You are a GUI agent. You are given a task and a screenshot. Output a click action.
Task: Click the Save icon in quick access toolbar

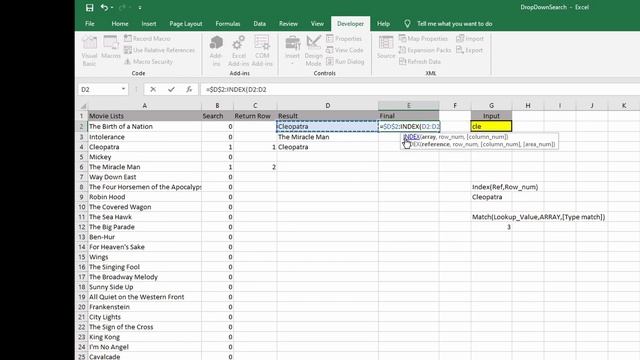pos(89,7)
